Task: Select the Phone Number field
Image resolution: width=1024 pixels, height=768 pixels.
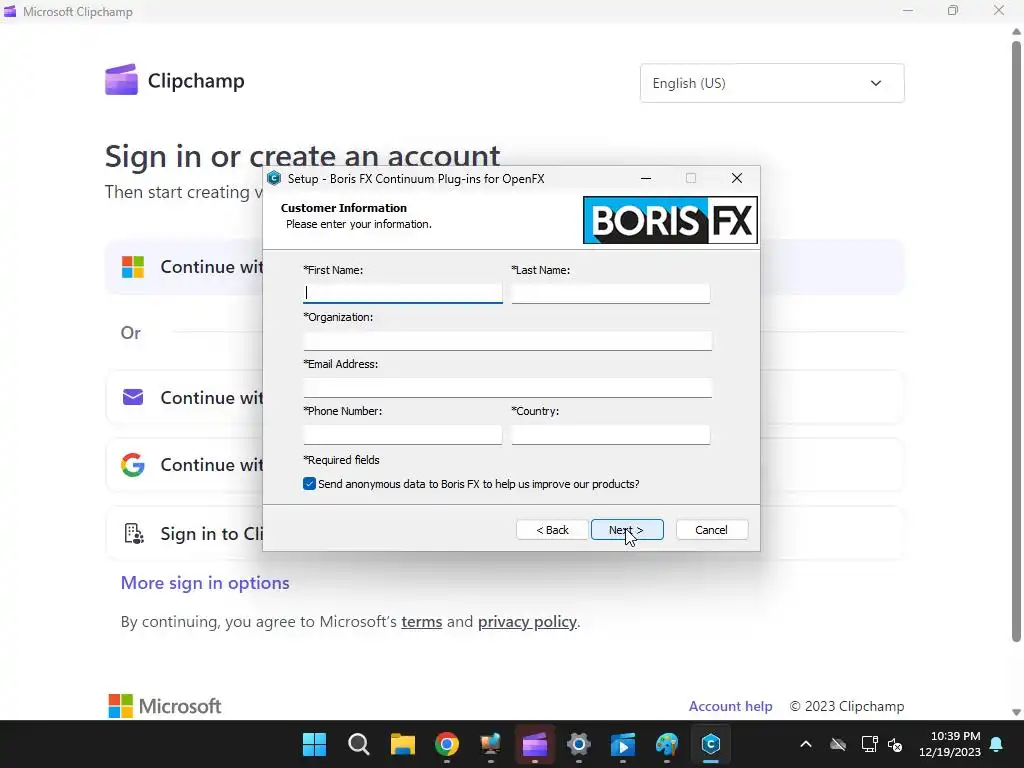Action: coord(402,434)
